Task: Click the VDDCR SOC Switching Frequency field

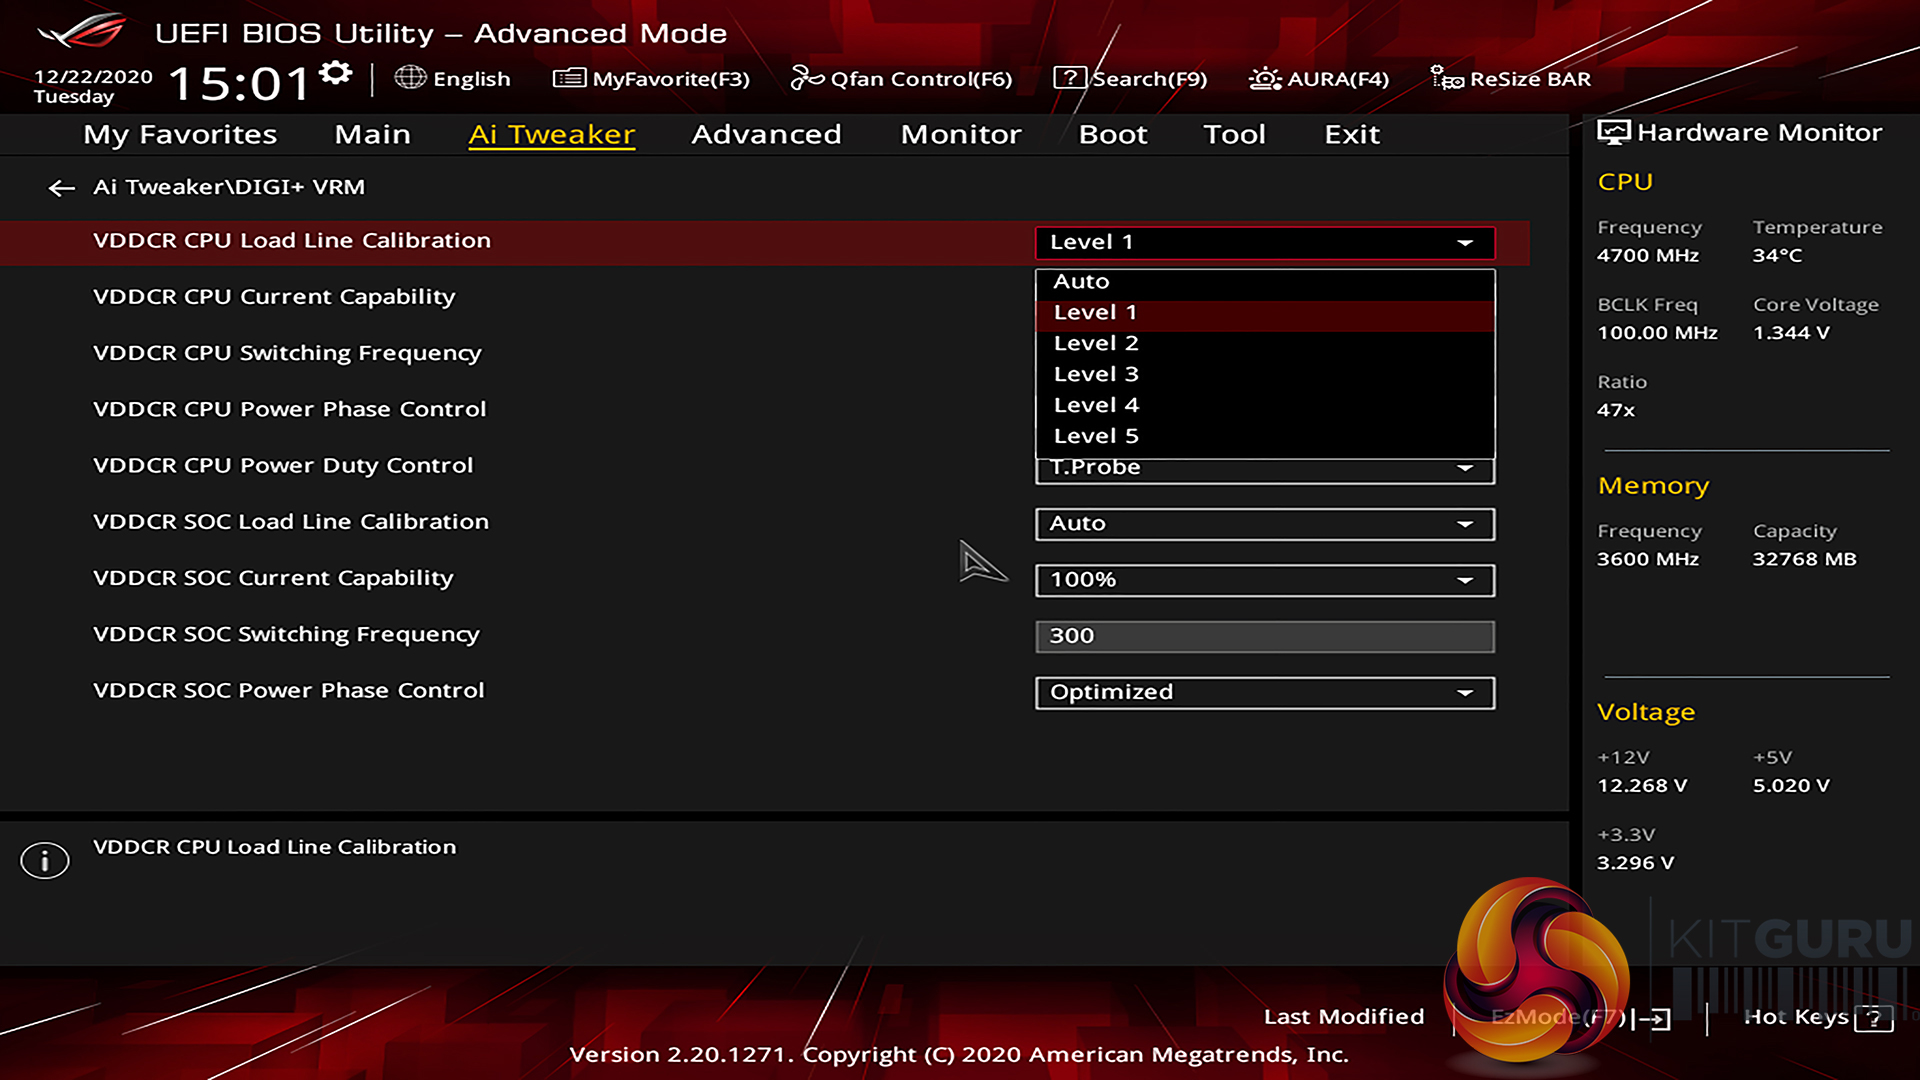Action: tap(1264, 636)
